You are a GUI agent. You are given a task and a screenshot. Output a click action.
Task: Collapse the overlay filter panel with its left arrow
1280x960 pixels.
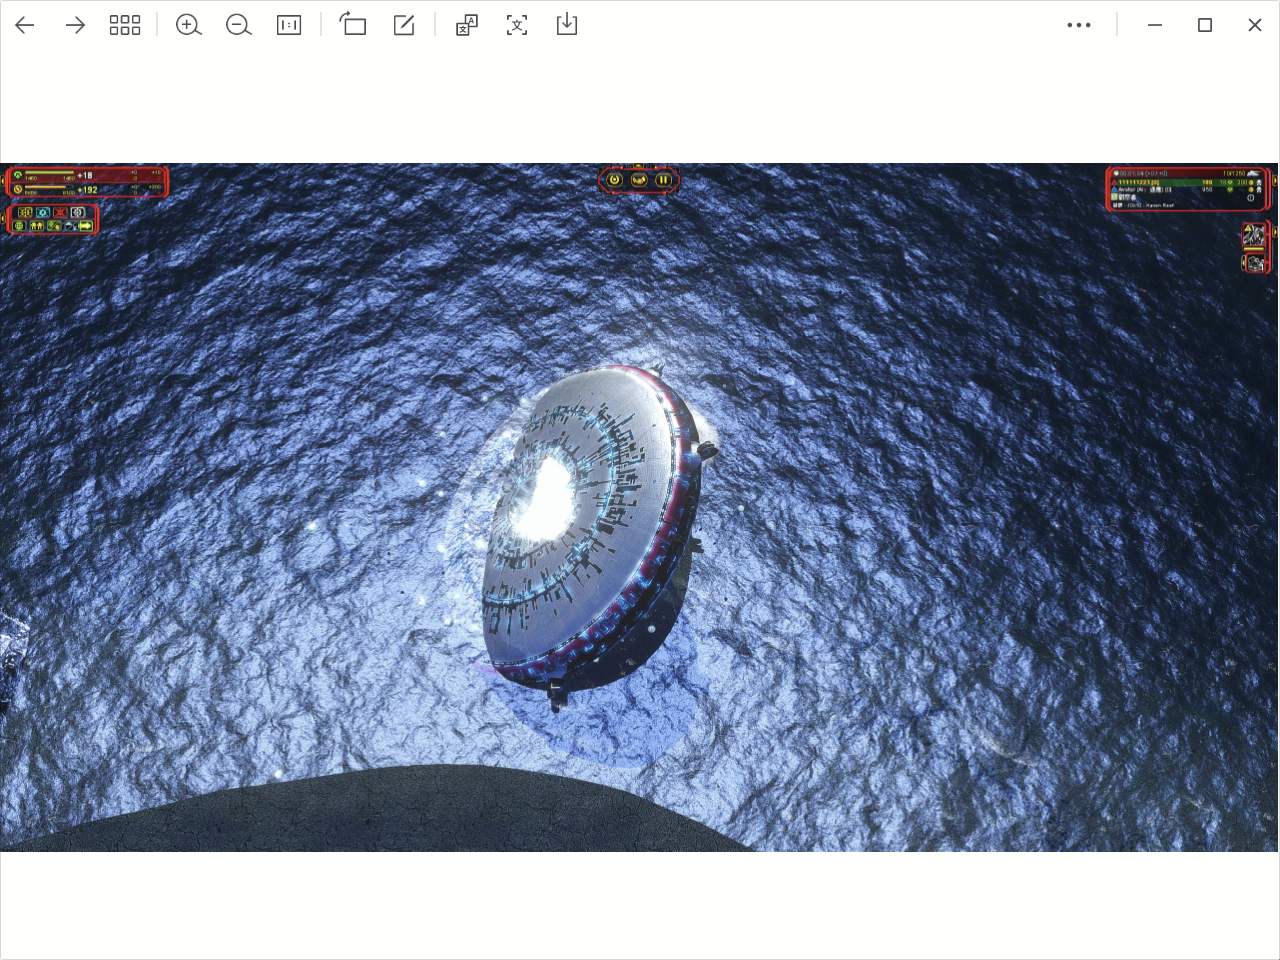(x=3, y=218)
